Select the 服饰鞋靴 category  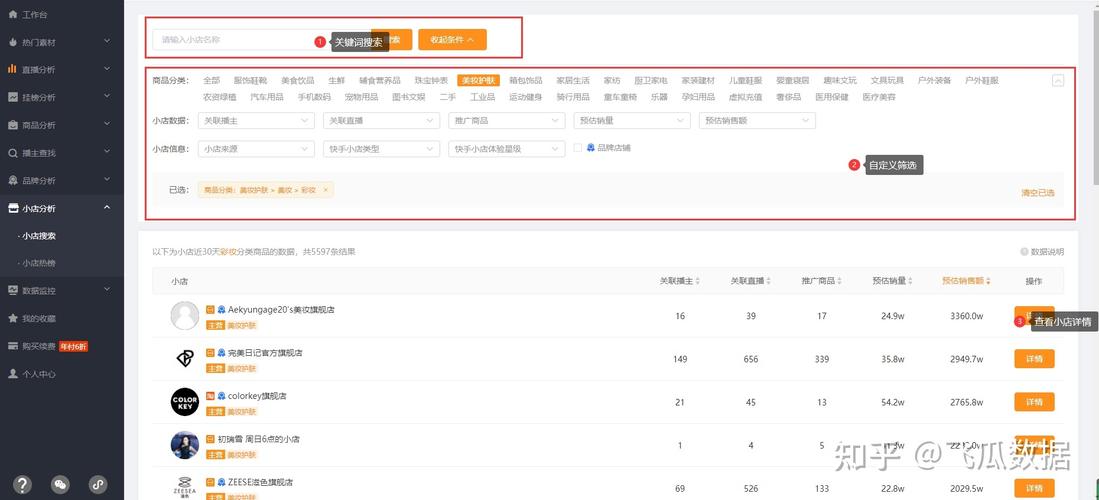coord(250,81)
